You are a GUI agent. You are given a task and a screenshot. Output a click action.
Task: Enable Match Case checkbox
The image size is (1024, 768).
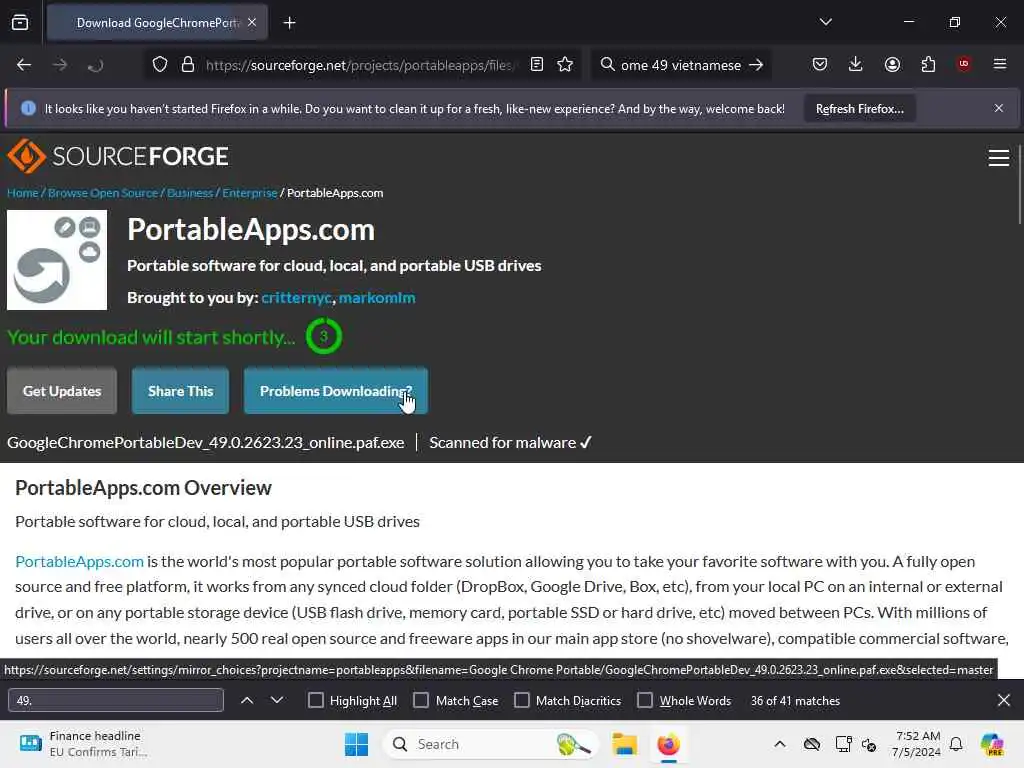[x=421, y=700]
